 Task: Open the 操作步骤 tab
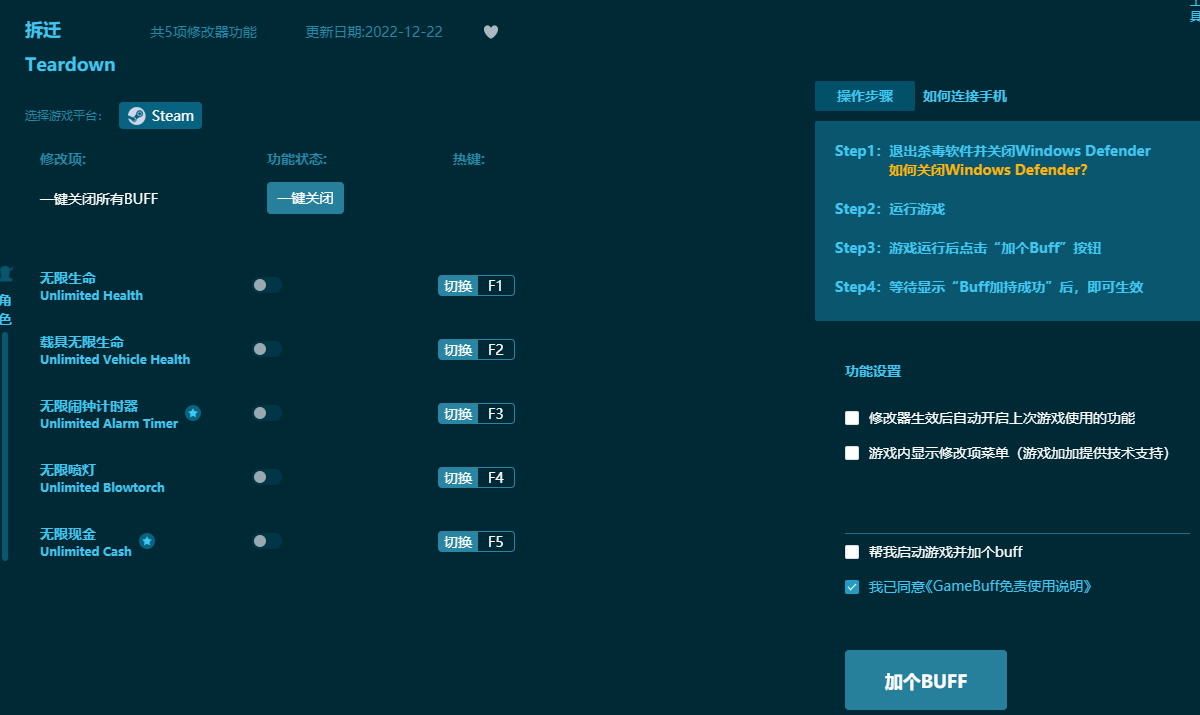[865, 96]
